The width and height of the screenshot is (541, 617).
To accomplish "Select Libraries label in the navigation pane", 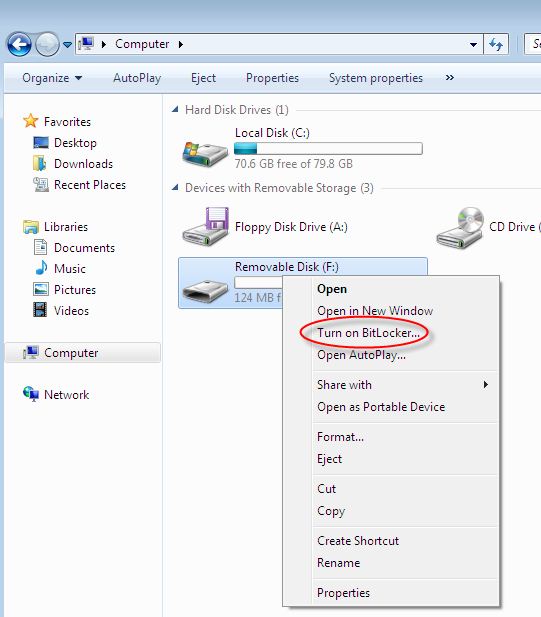I will 66,227.
